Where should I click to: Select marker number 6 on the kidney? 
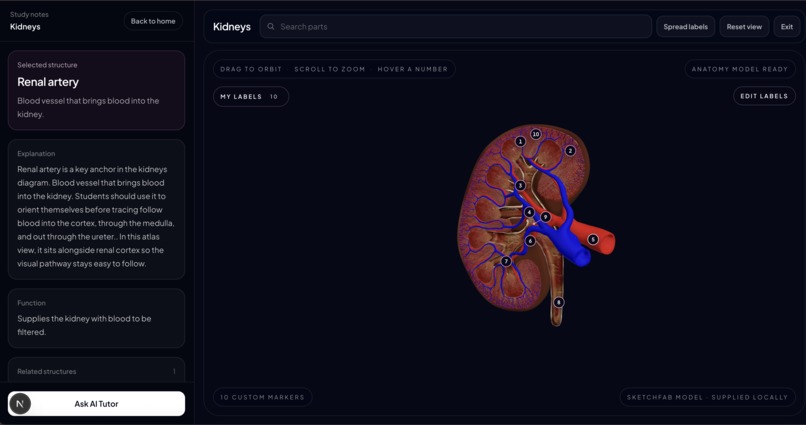(x=530, y=241)
